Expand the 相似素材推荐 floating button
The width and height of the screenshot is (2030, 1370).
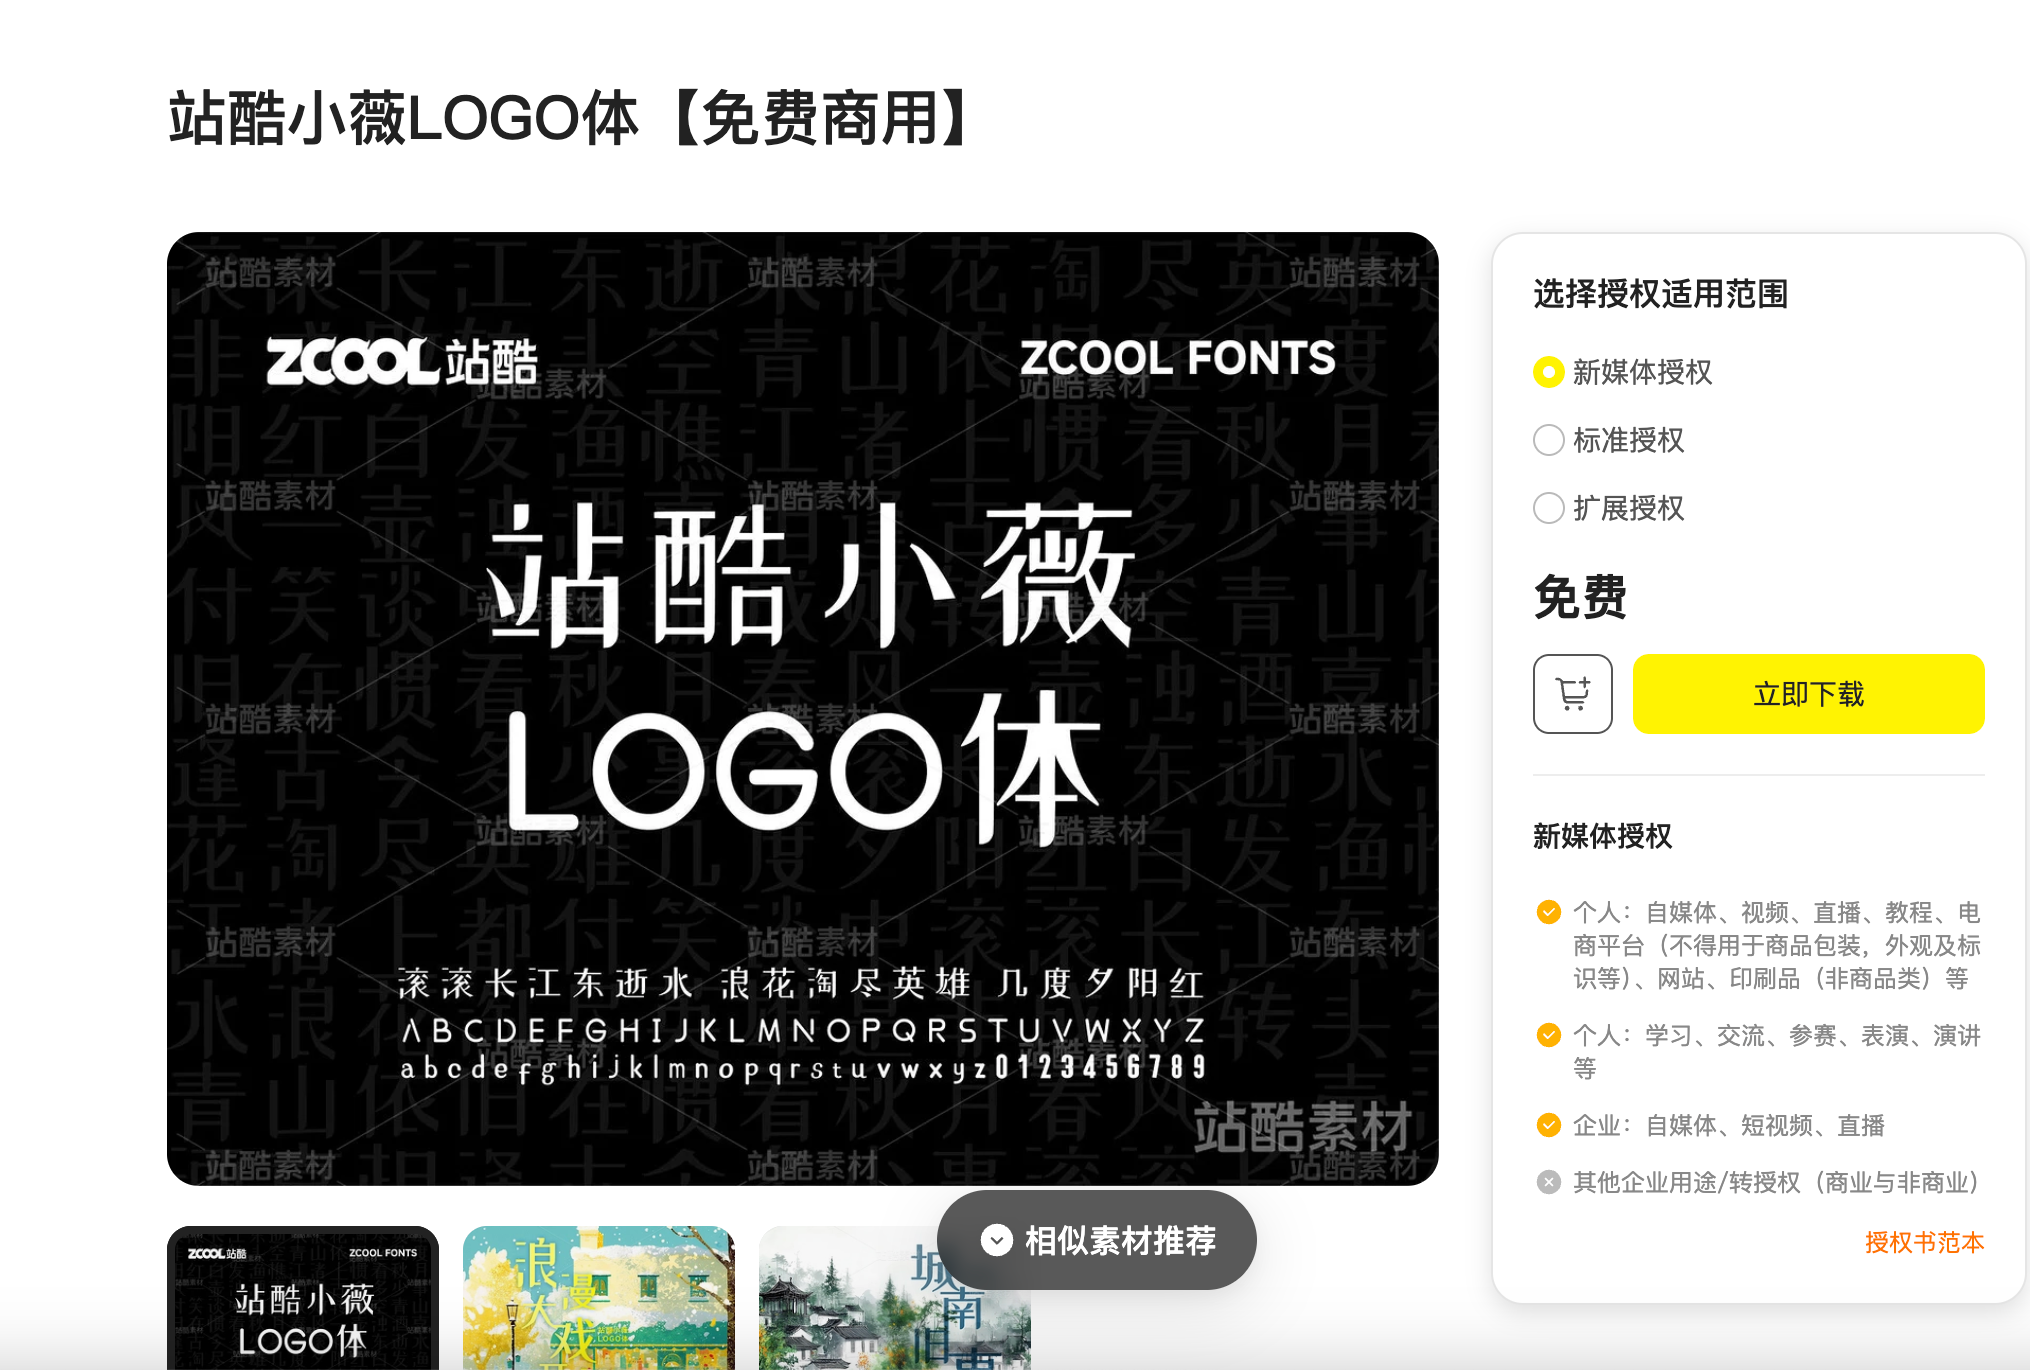click(x=1097, y=1240)
